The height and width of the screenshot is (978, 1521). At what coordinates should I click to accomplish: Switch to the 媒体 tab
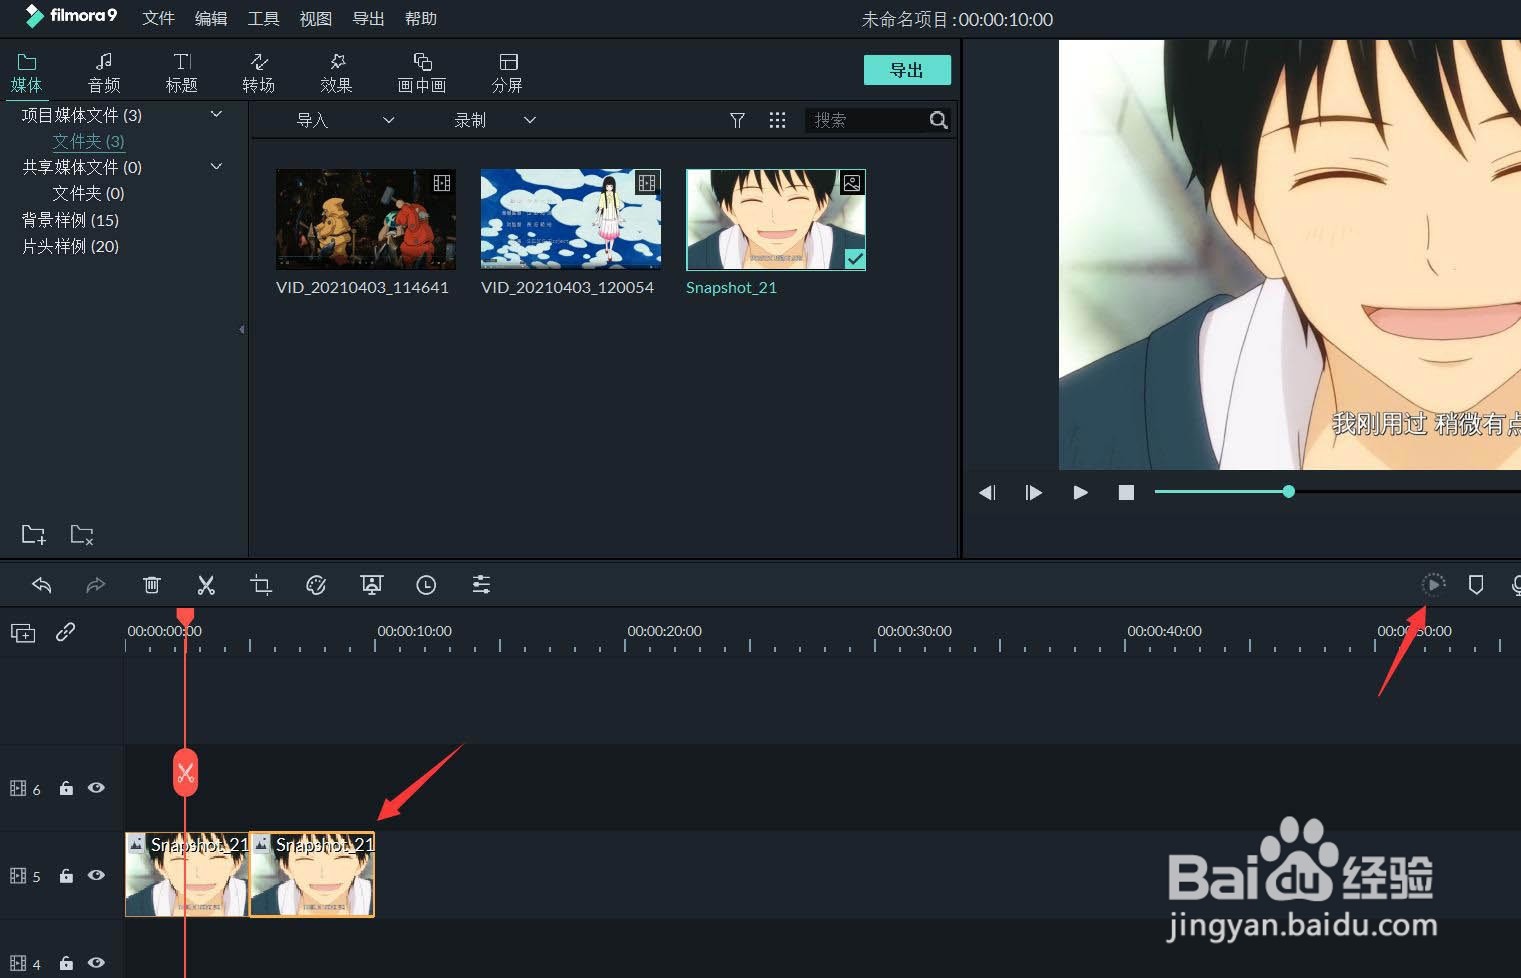coord(27,73)
